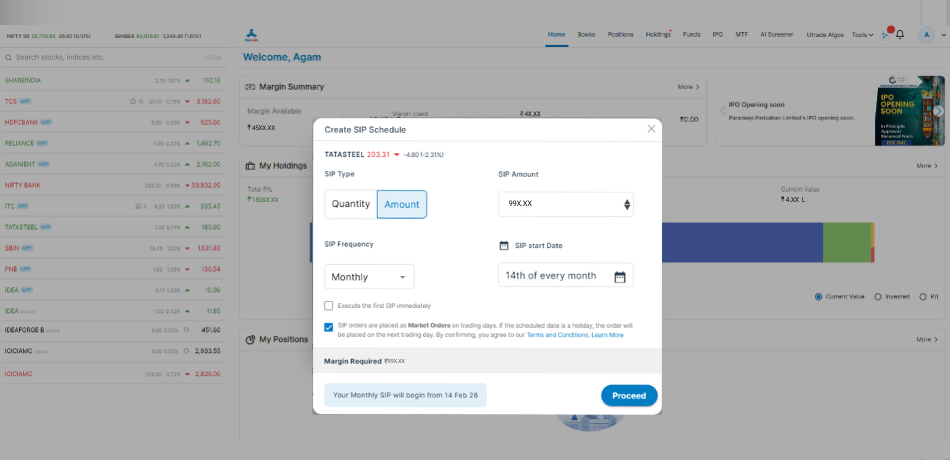
Task: Expand the Tools menu in navigation
Action: [x=862, y=35]
